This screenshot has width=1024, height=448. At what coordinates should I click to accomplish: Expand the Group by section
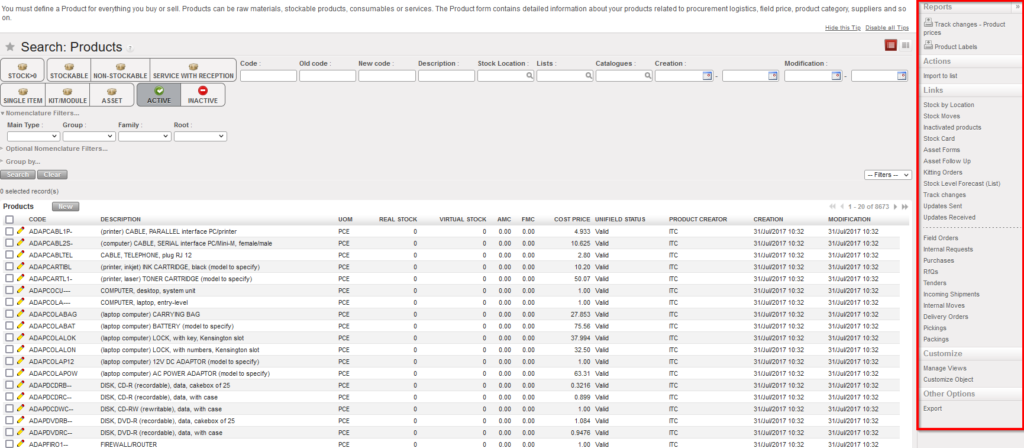22,161
